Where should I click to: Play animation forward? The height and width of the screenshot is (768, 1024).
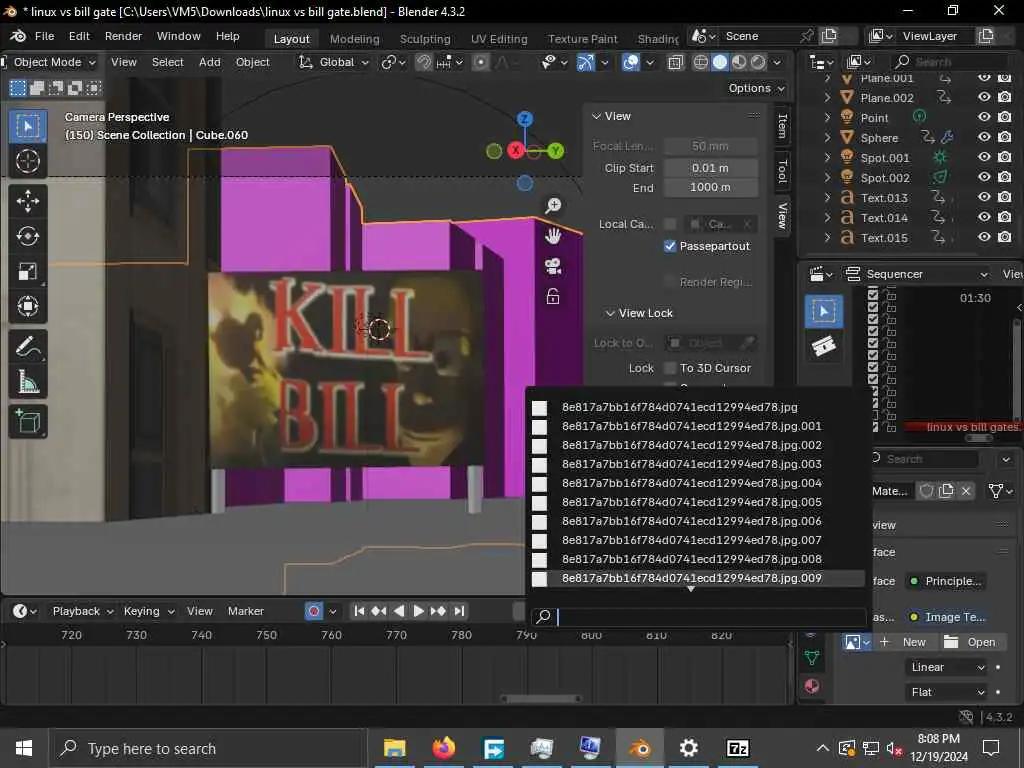[419, 611]
